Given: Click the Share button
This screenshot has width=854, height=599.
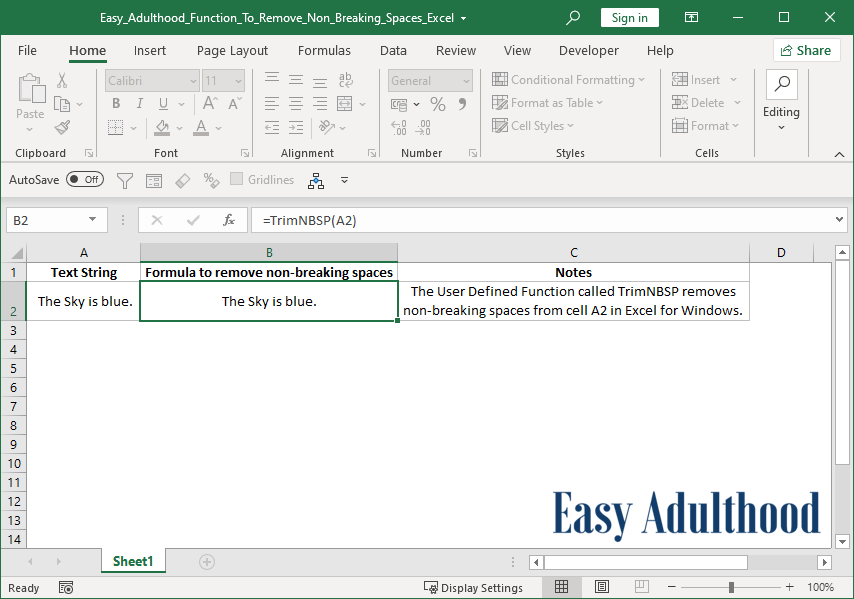Looking at the screenshot, I should click(x=806, y=51).
